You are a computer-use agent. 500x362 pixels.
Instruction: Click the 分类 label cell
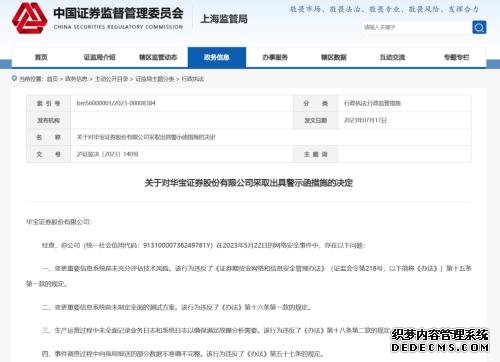pyautogui.click(x=316, y=103)
